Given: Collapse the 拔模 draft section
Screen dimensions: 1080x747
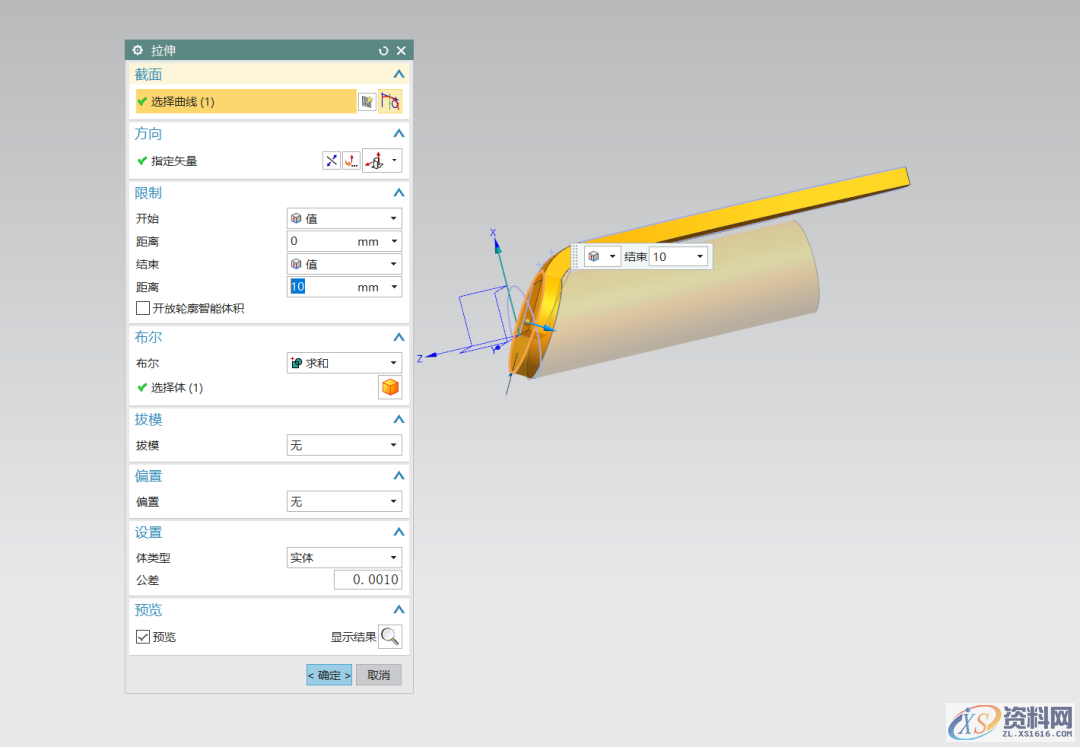Looking at the screenshot, I should pyautogui.click(x=399, y=420).
